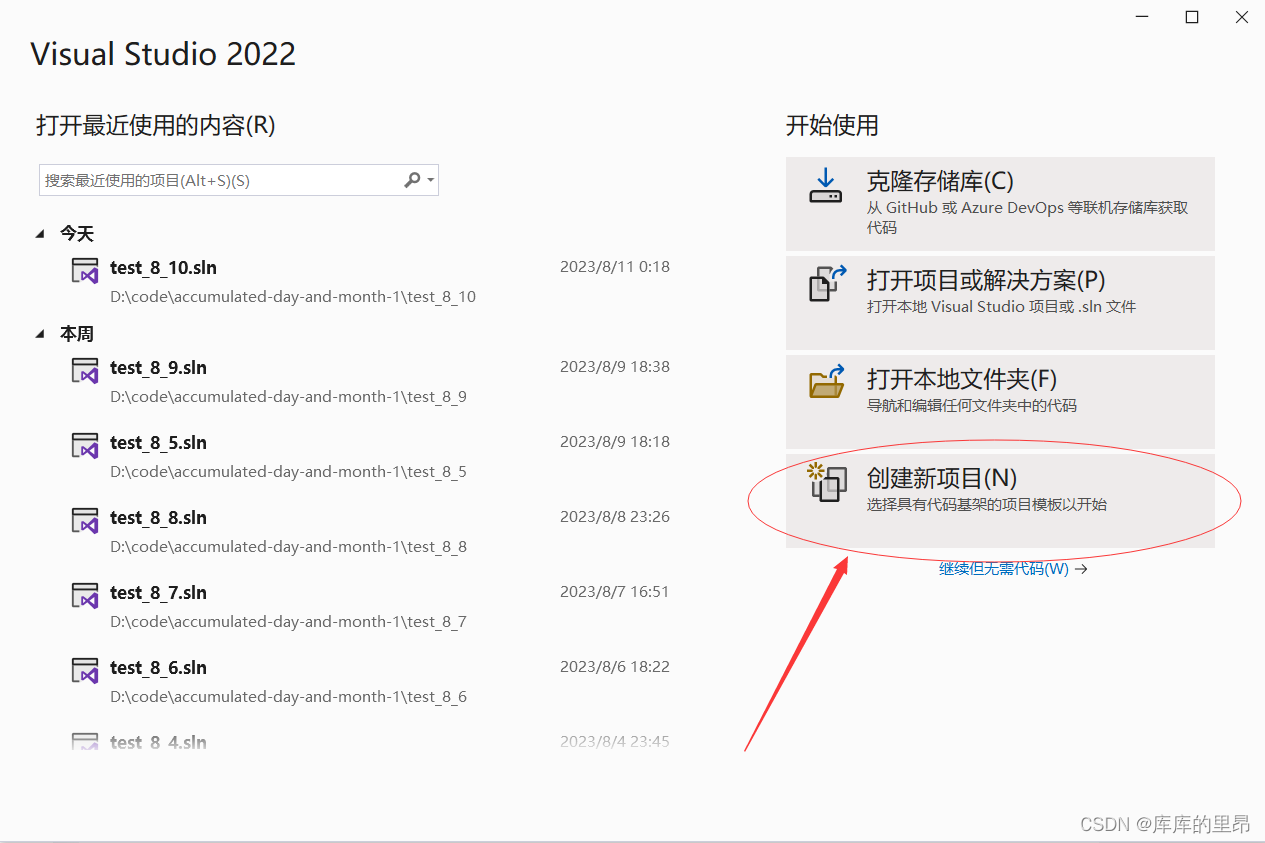Click the 导航和编辑任何文件夹中的代码 description
This screenshot has width=1265, height=843.
[x=972, y=406]
